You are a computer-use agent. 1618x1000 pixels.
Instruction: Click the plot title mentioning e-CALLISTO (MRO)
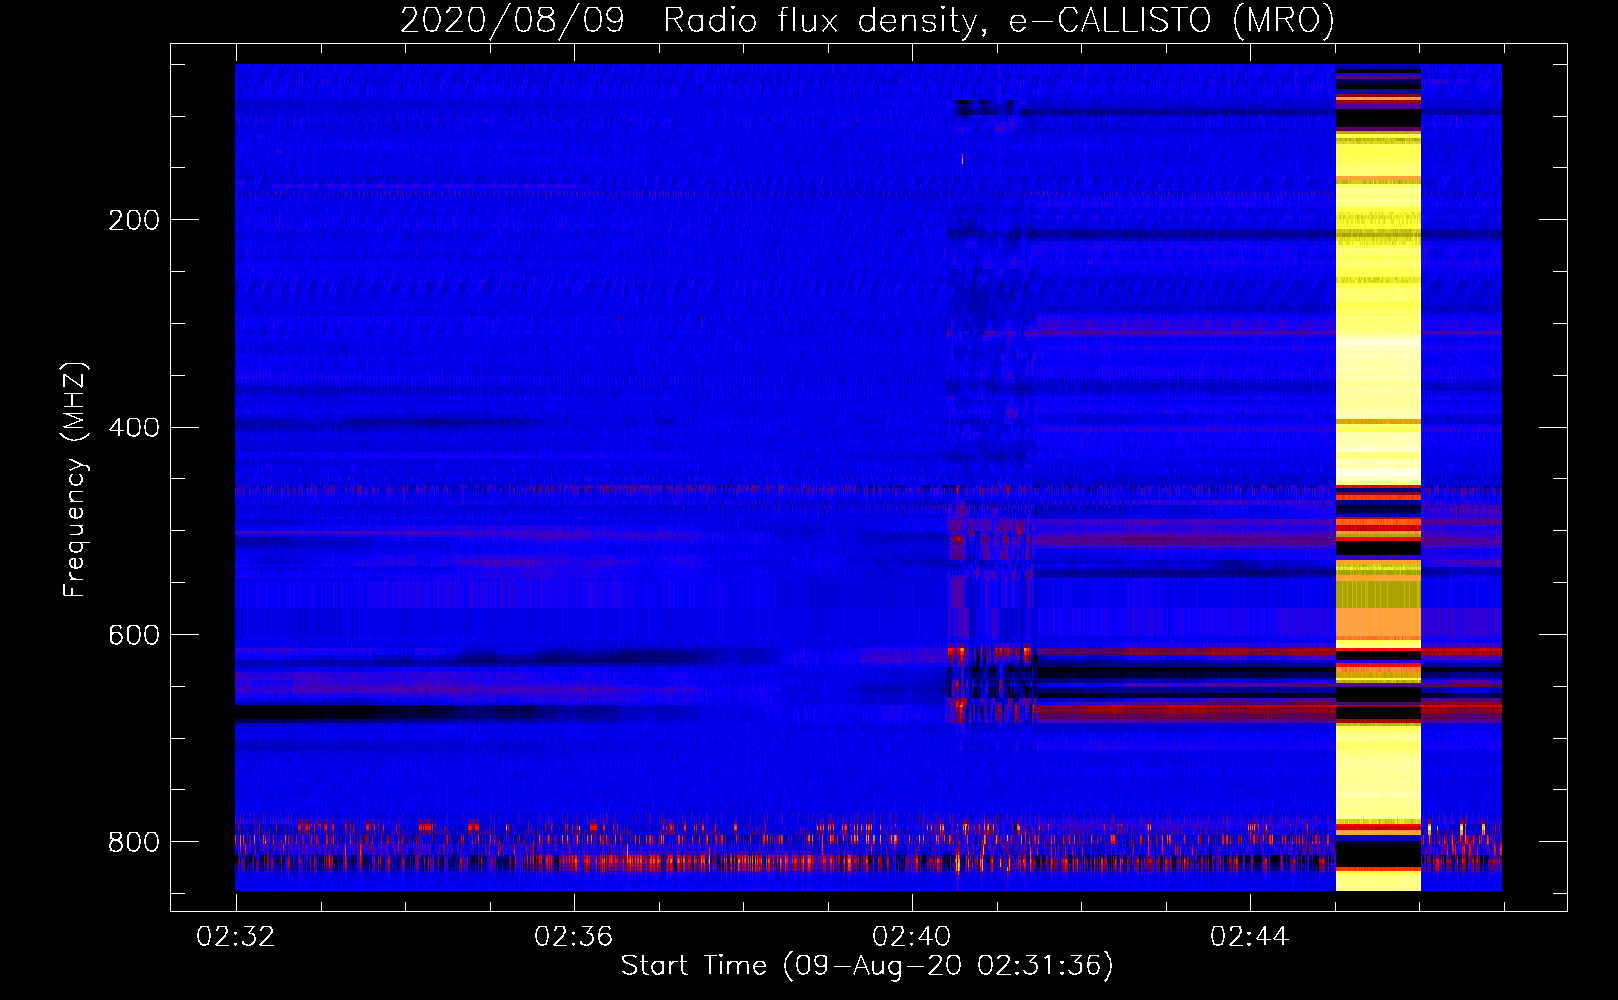pyautogui.click(x=868, y=20)
